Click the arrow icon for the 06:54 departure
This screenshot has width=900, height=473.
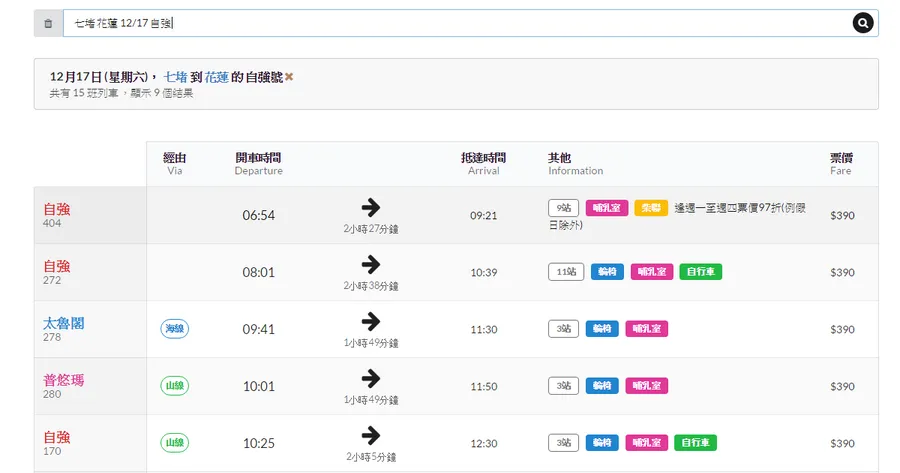point(371,207)
